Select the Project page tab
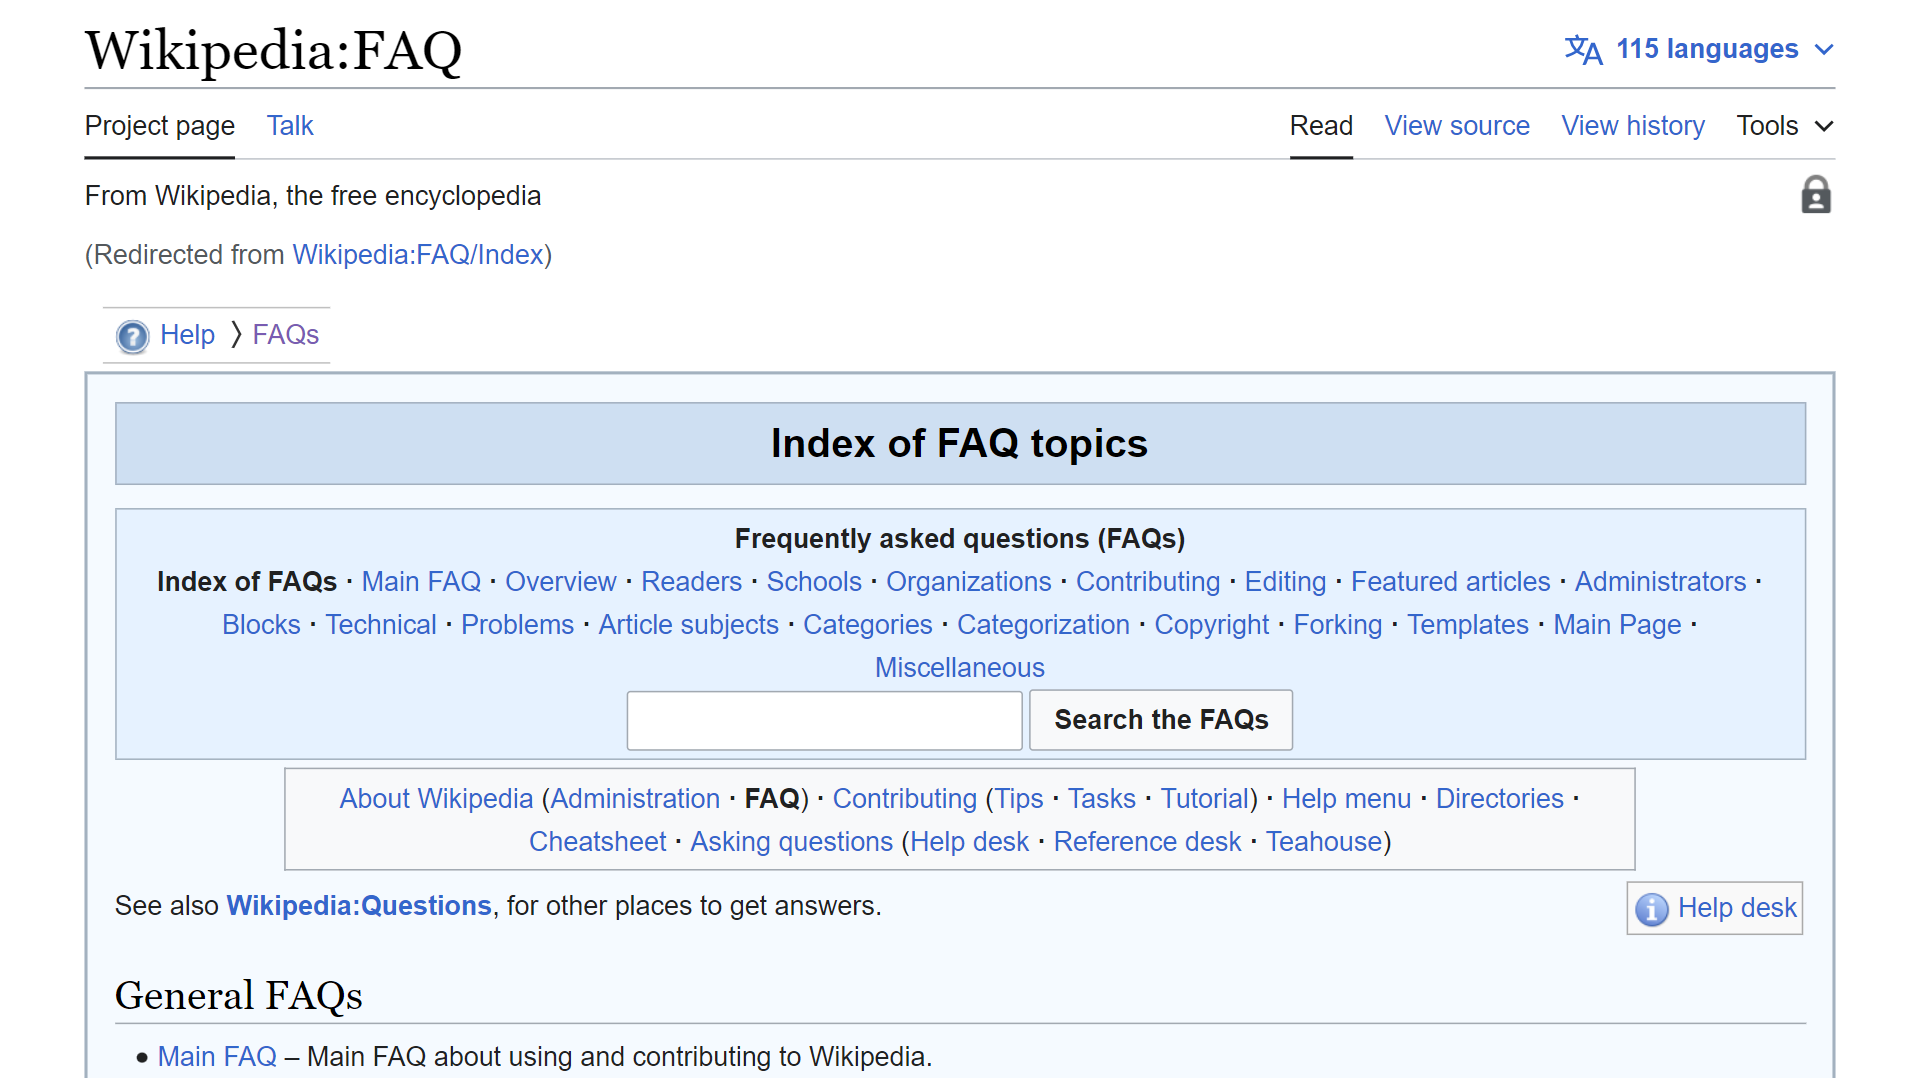Image resolution: width=1920 pixels, height=1078 pixels. coord(160,126)
